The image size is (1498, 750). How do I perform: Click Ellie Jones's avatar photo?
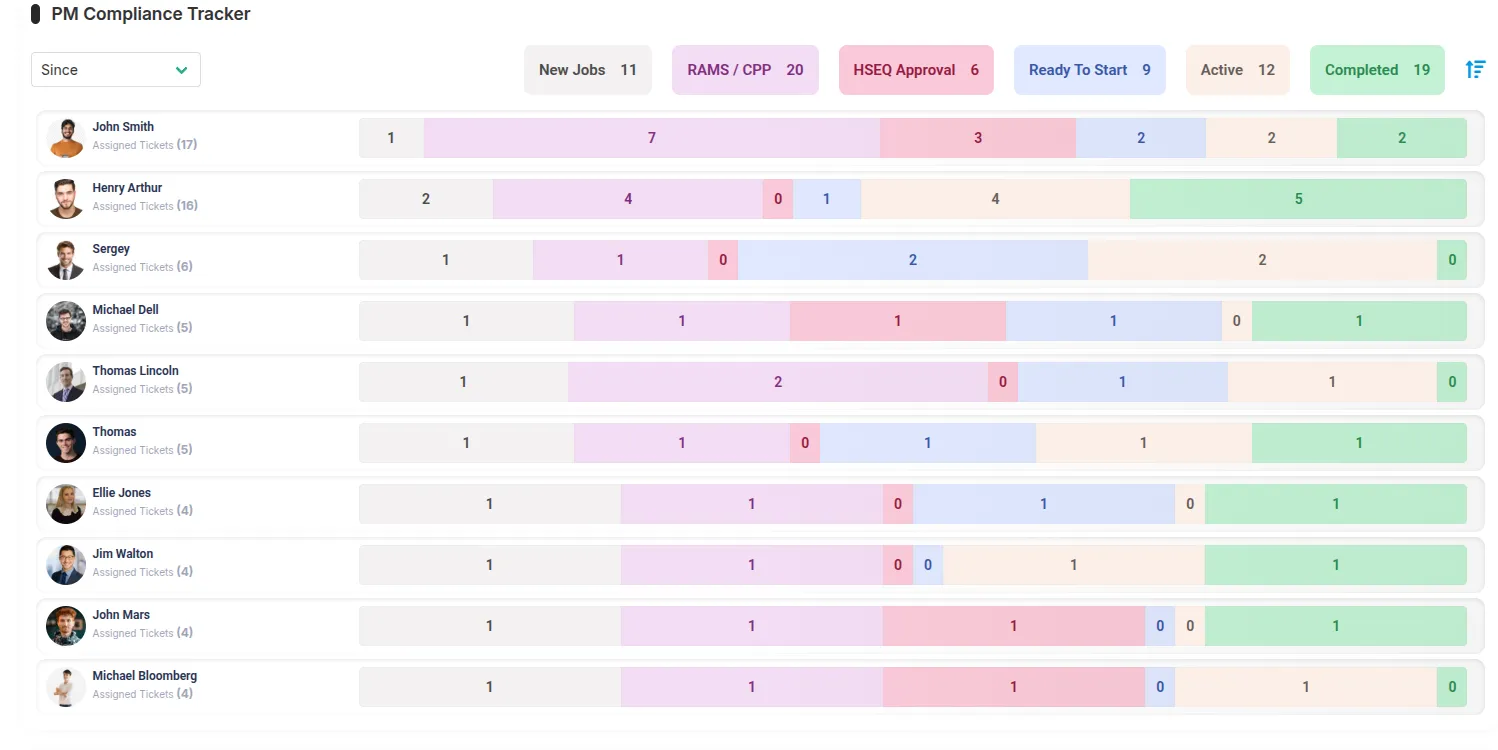[66, 504]
